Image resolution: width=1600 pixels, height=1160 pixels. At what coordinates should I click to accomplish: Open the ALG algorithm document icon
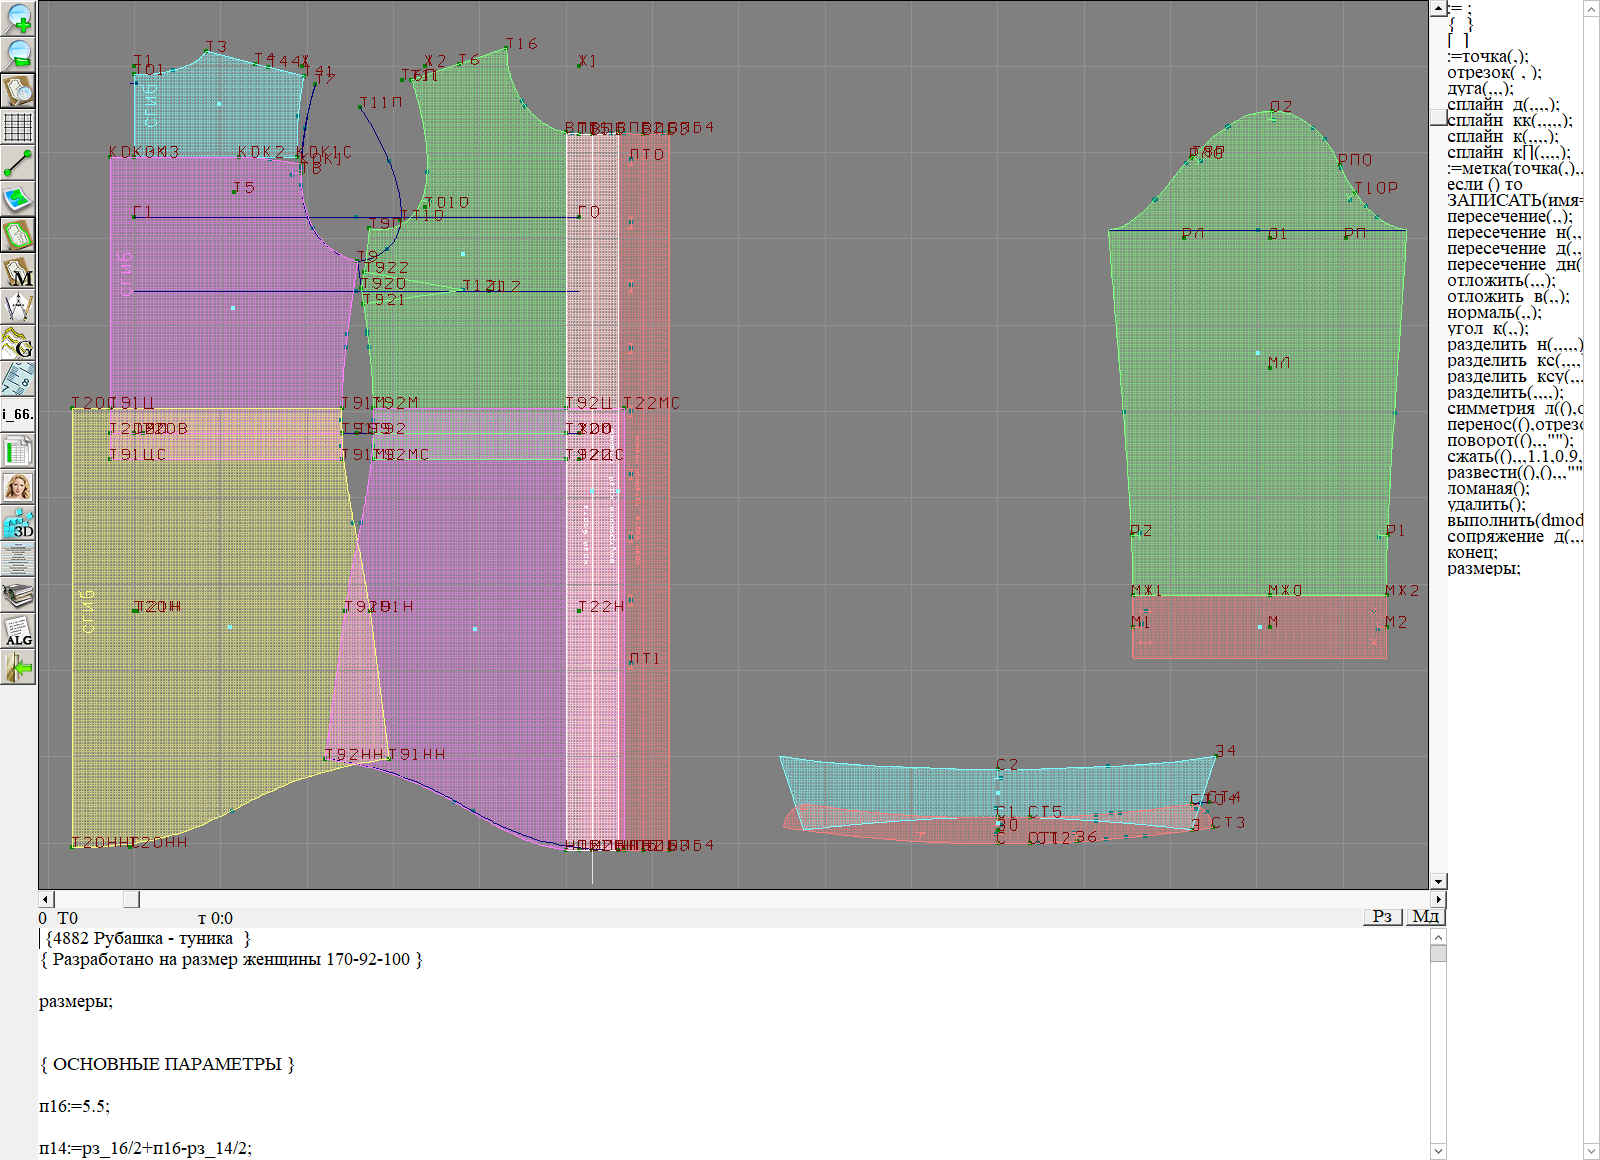click(x=18, y=631)
